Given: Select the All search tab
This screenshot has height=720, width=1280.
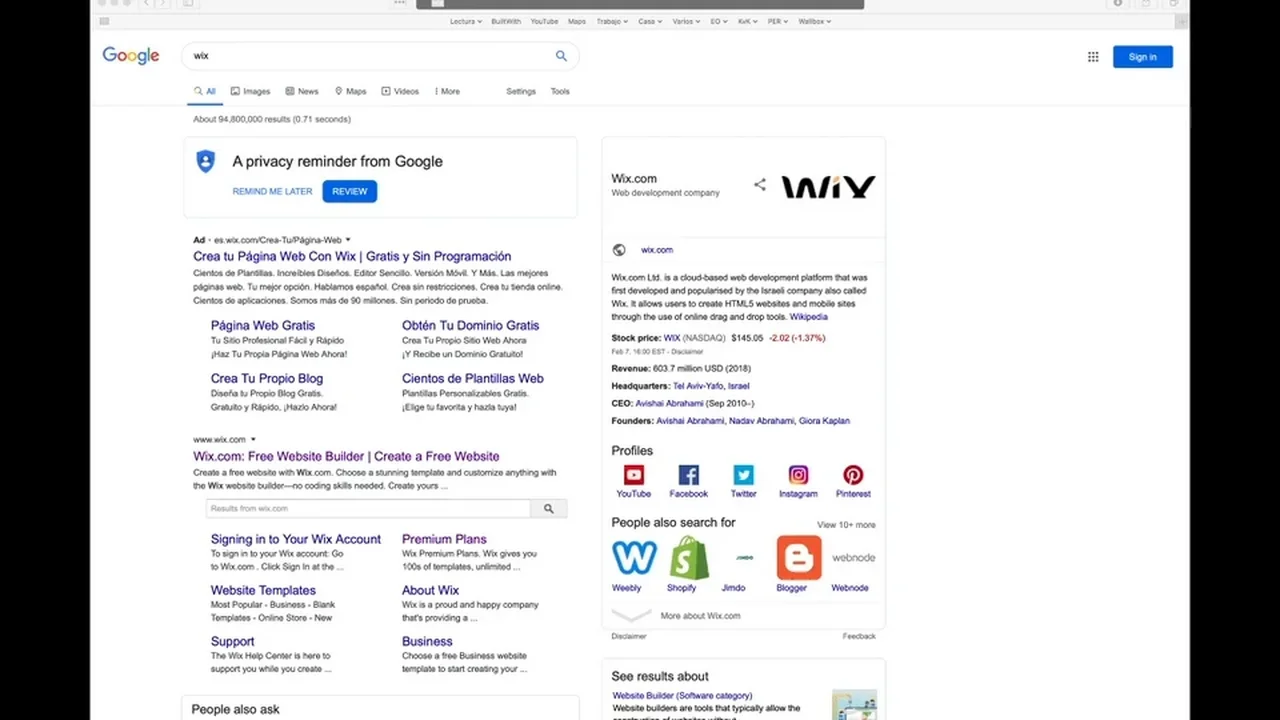Looking at the screenshot, I should (205, 91).
